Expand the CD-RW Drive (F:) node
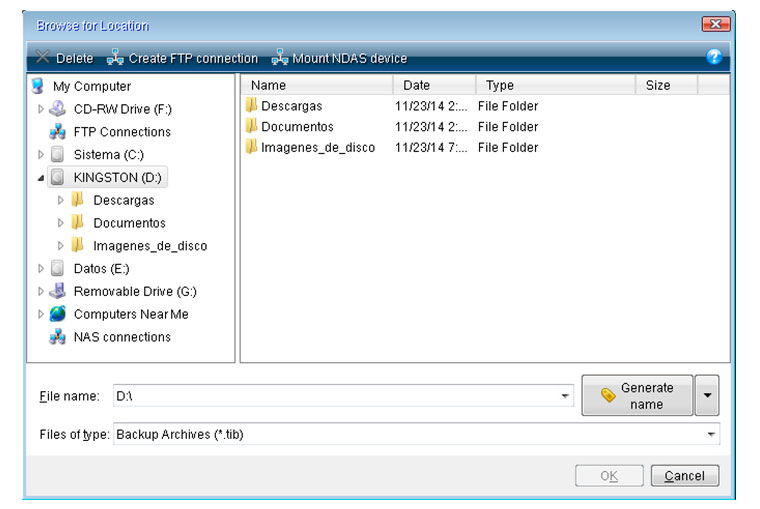This screenshot has width=760, height=509. tap(41, 109)
